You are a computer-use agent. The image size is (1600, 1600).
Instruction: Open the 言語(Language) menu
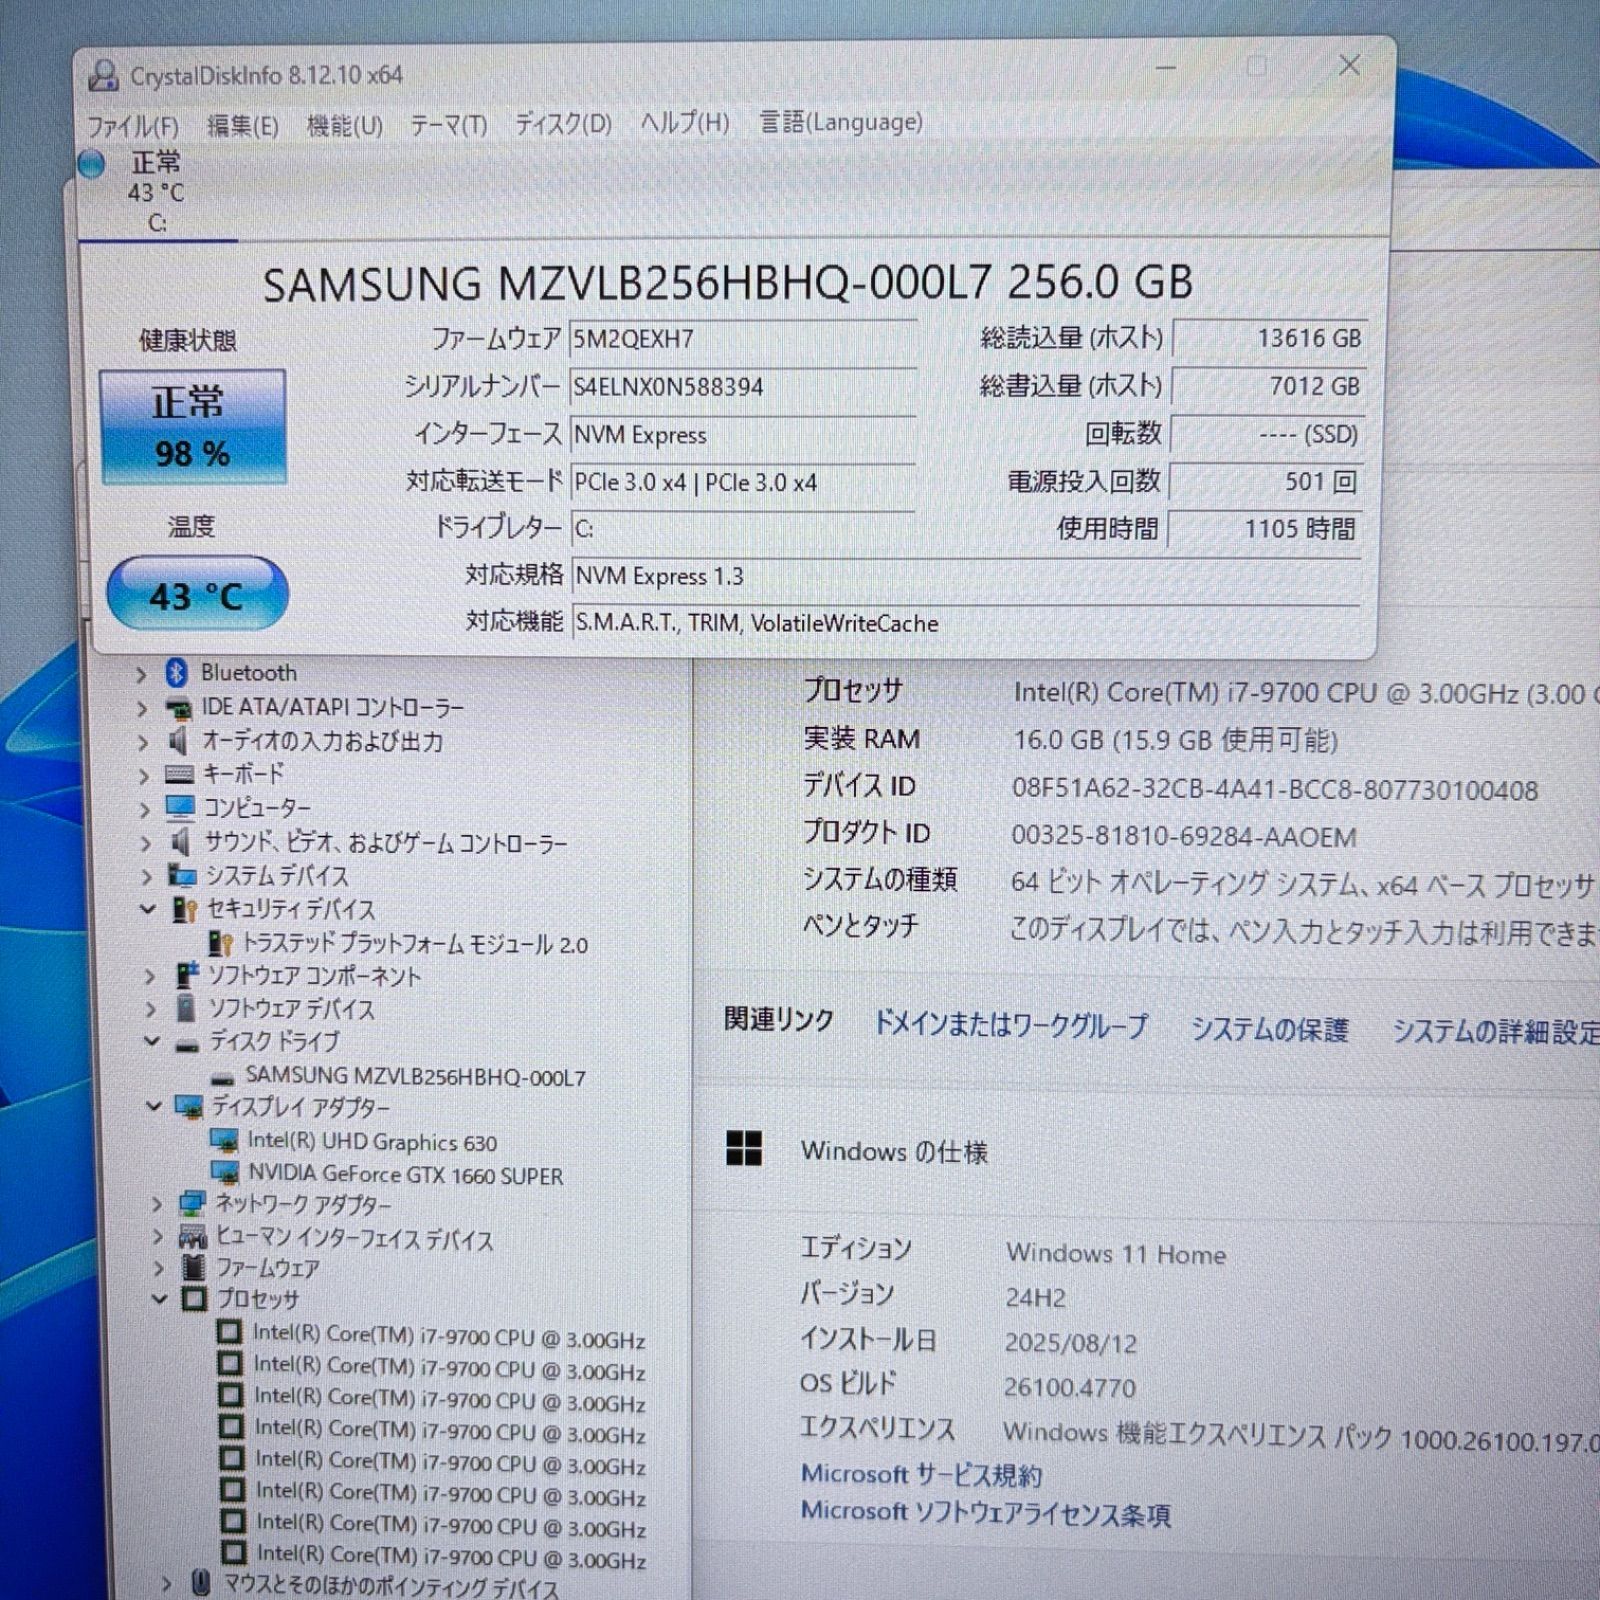pyautogui.click(x=841, y=122)
